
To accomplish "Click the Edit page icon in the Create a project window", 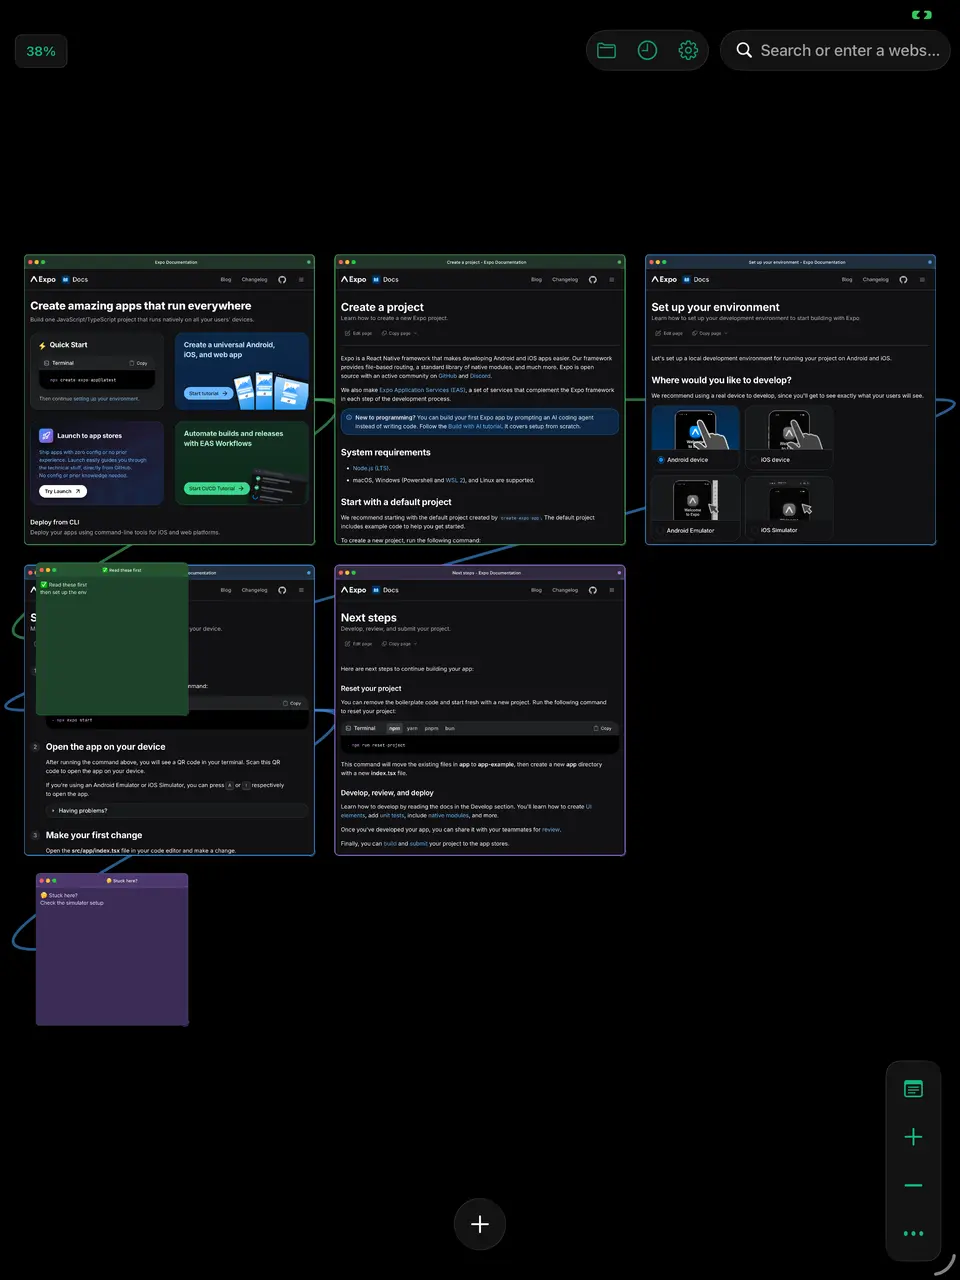I will pos(347,333).
